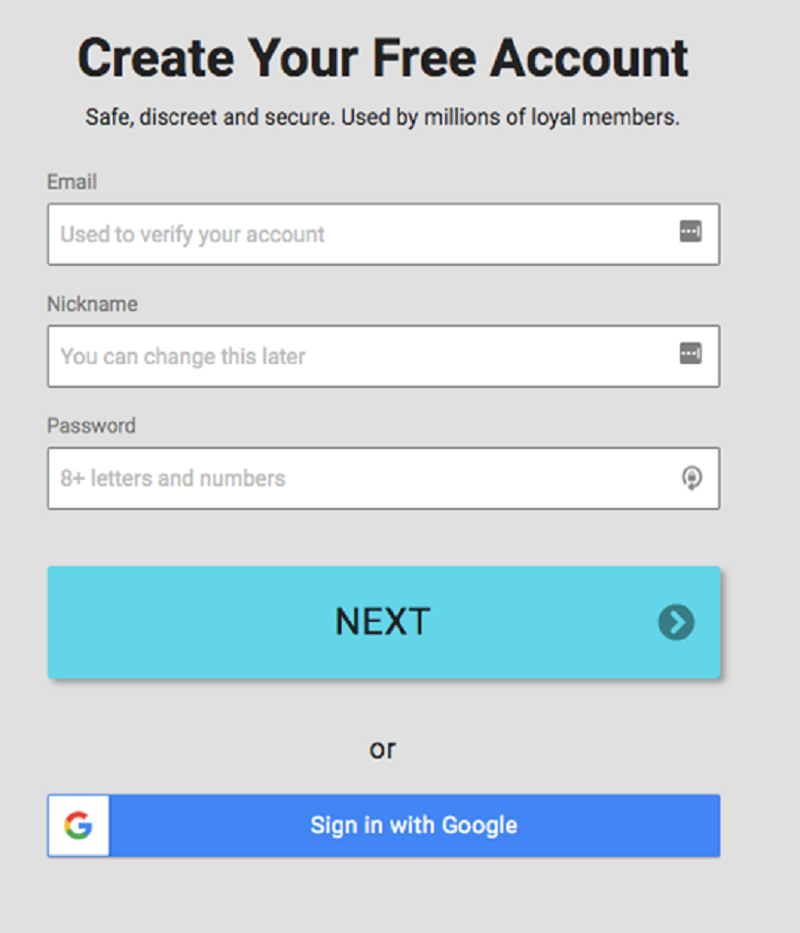Click the Nickname field label

coord(92,304)
